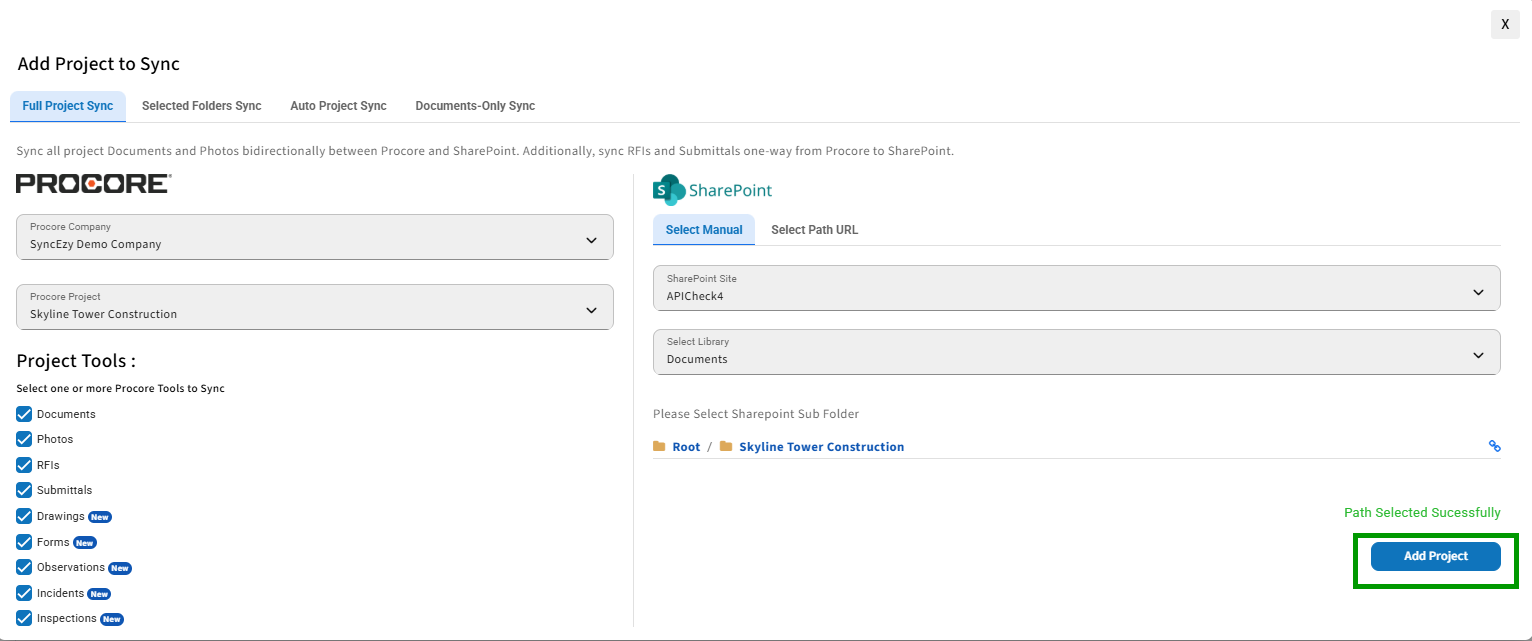Click the sync description starting with Sync all project Documents
Screen dimensions: 1532x641
pyautogui.click(x=486, y=152)
